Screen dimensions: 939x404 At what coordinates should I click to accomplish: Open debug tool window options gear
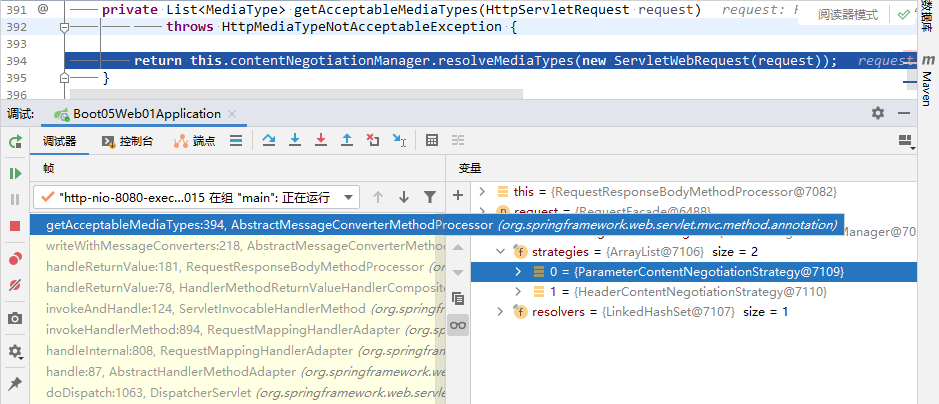(x=878, y=113)
